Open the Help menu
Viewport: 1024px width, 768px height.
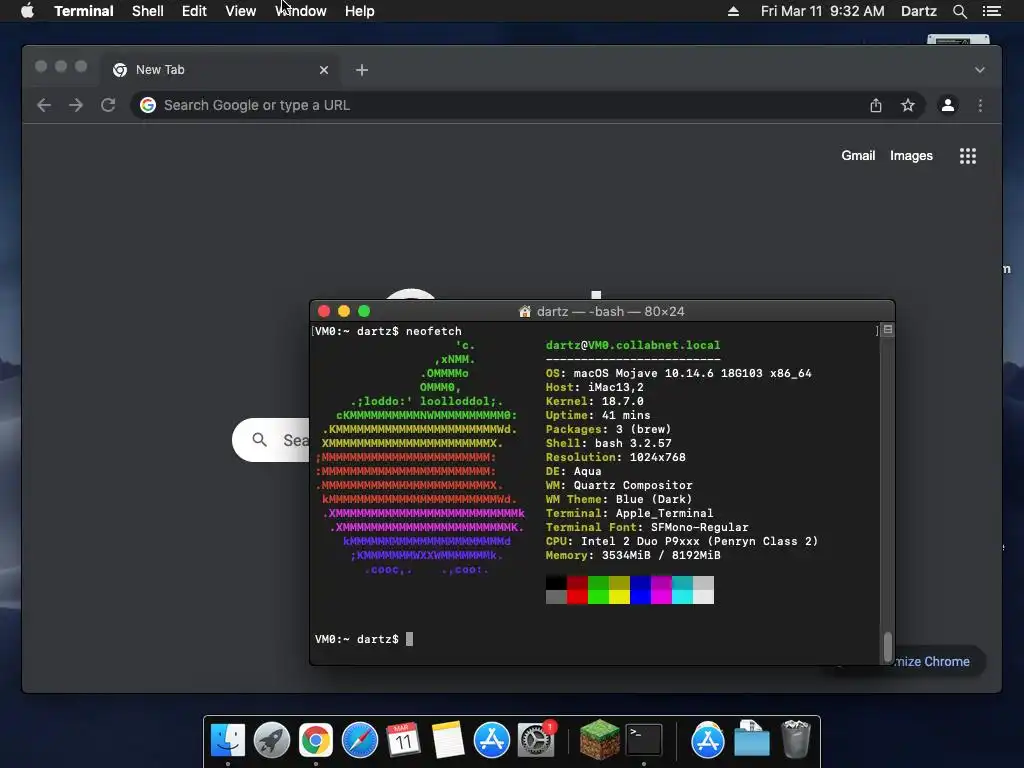coord(359,11)
